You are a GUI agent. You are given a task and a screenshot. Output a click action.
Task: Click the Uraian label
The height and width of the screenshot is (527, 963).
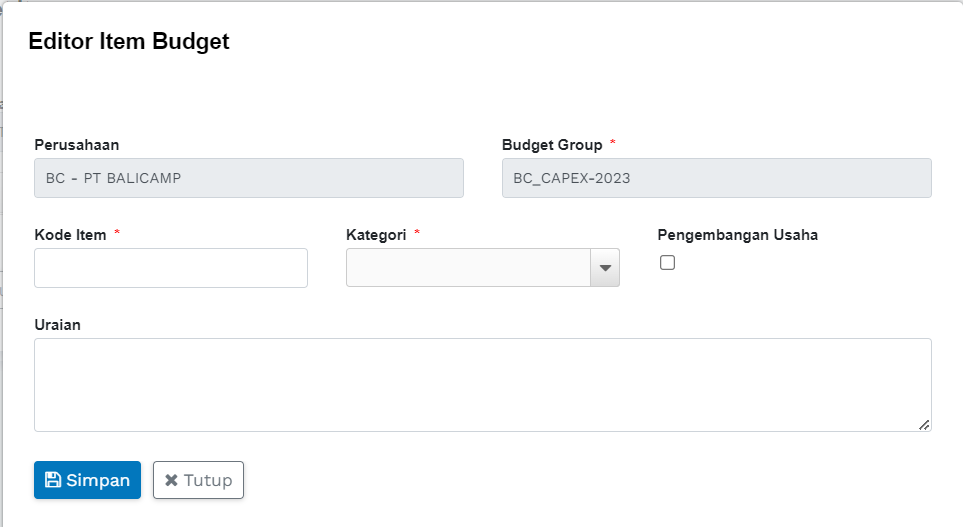[x=57, y=325]
